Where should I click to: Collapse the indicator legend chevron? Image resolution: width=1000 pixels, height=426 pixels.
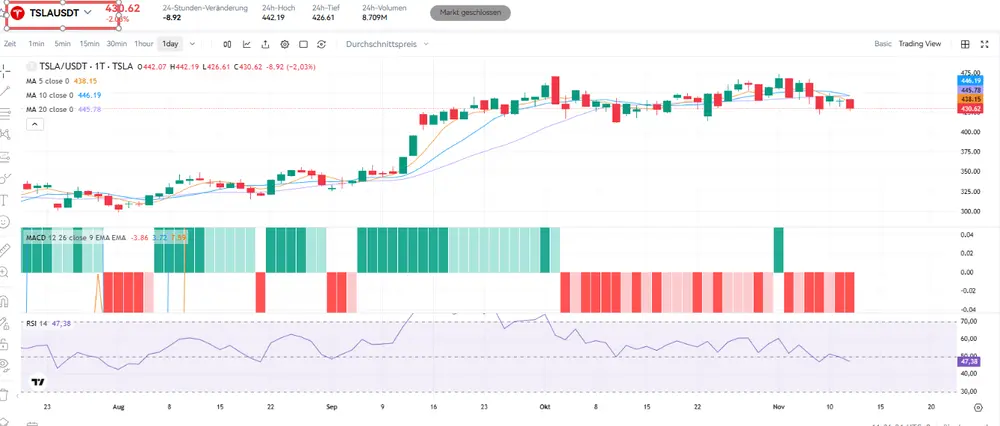34,123
